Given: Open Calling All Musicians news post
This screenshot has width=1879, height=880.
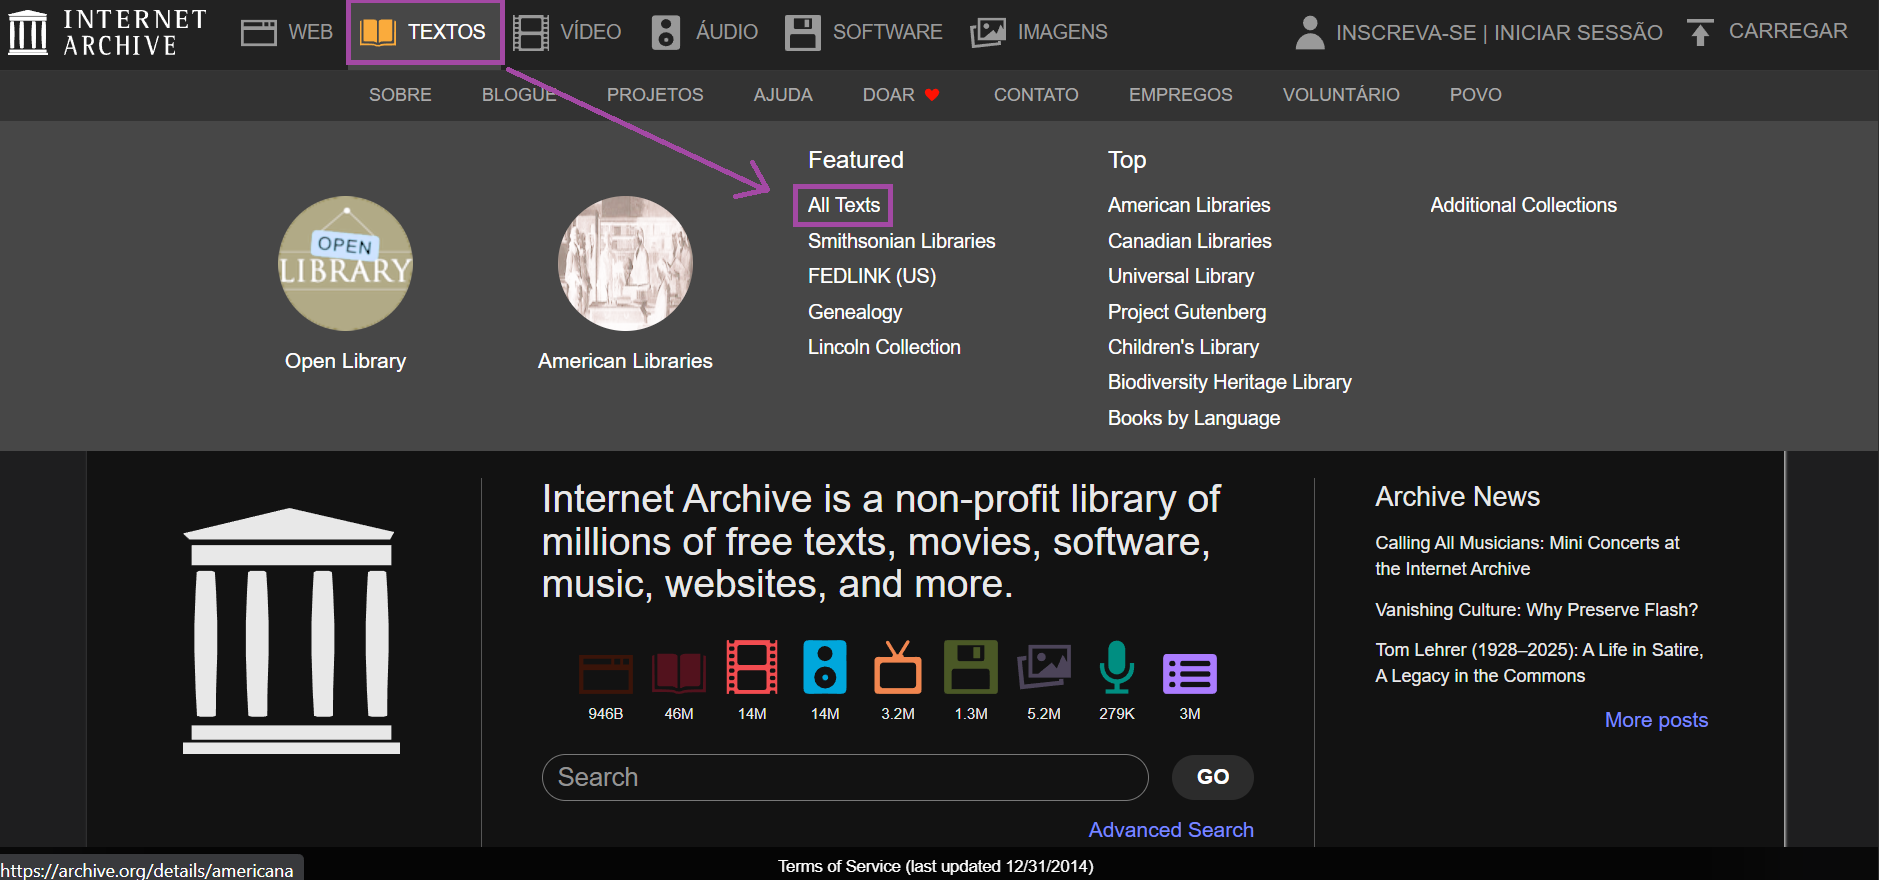Looking at the screenshot, I should point(1527,556).
